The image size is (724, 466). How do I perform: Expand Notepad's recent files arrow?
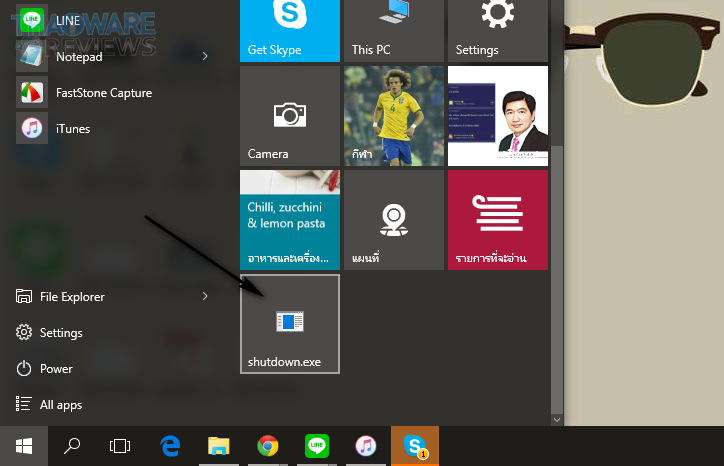click(x=205, y=56)
